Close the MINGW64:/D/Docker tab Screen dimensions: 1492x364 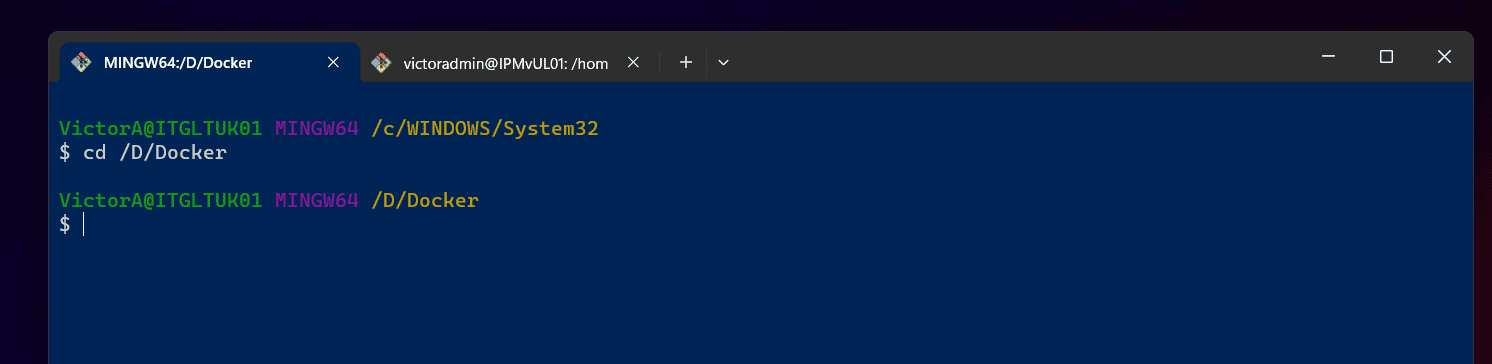coord(334,62)
